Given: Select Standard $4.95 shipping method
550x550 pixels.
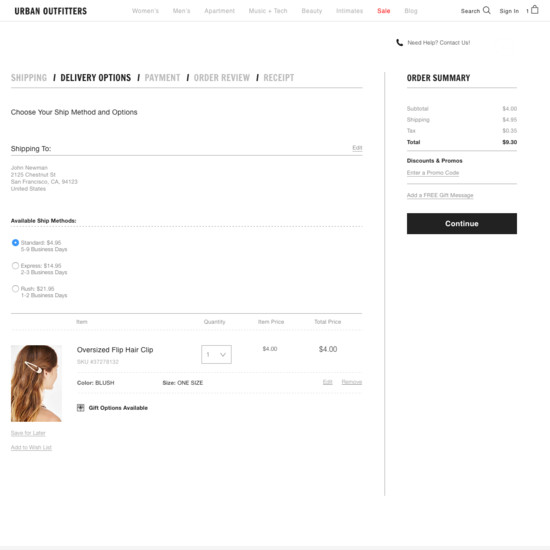Looking at the screenshot, I should pos(15,243).
